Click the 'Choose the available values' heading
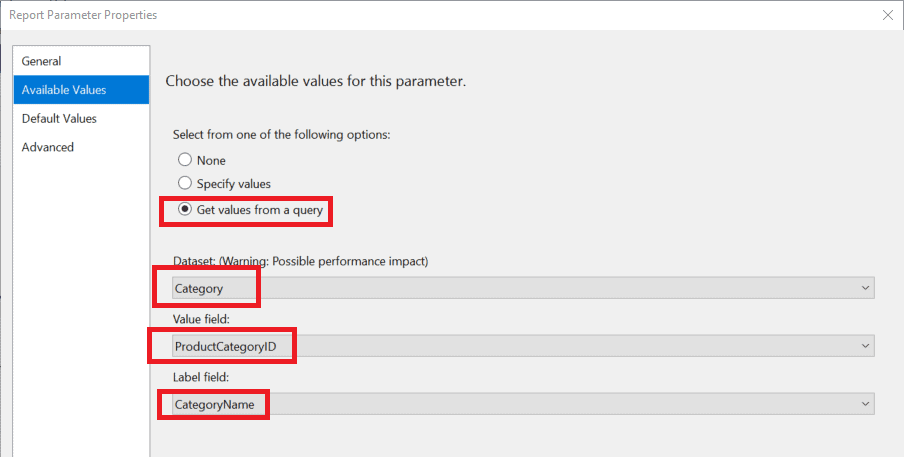The image size is (904, 457). (x=315, y=81)
